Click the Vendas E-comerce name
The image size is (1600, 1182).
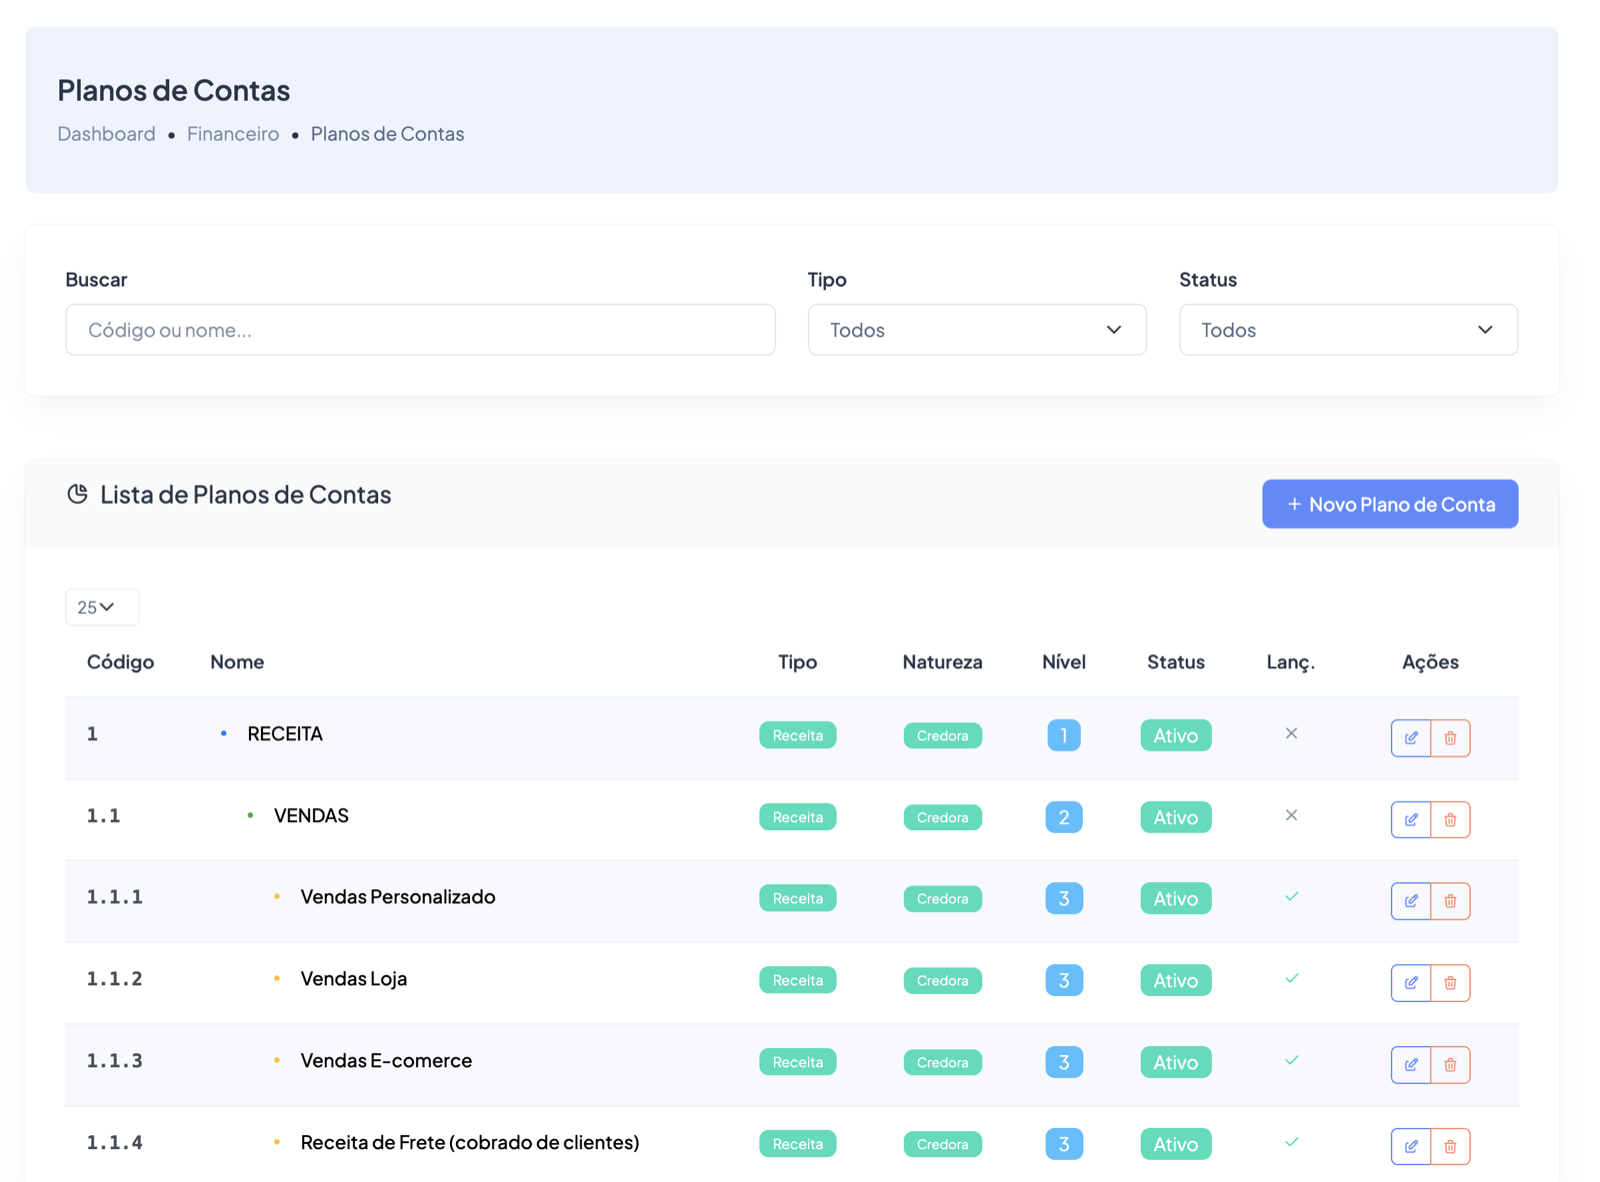(386, 1061)
